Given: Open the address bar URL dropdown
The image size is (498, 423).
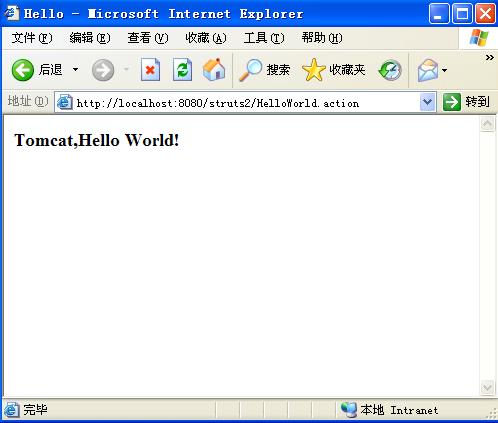Looking at the screenshot, I should coord(427,102).
